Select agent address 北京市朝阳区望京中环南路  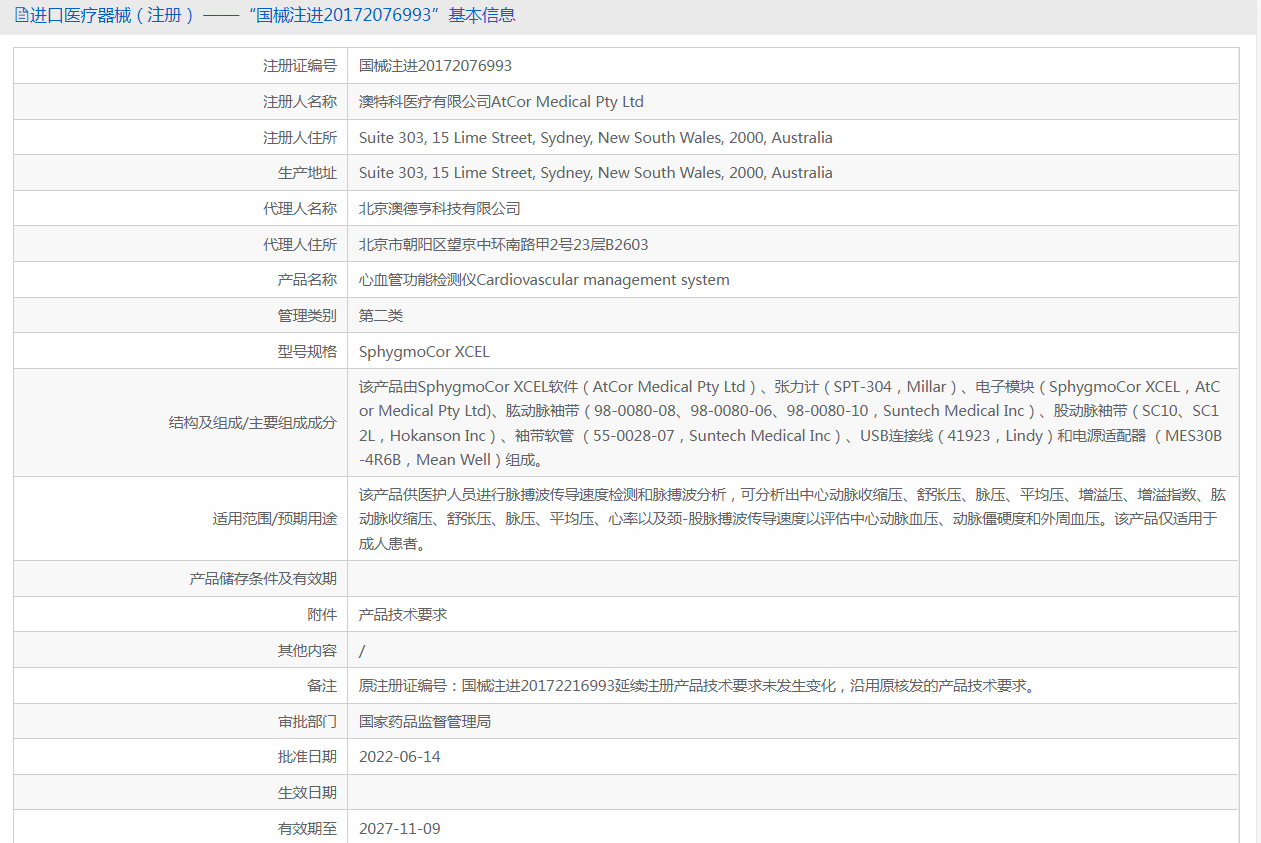click(504, 245)
